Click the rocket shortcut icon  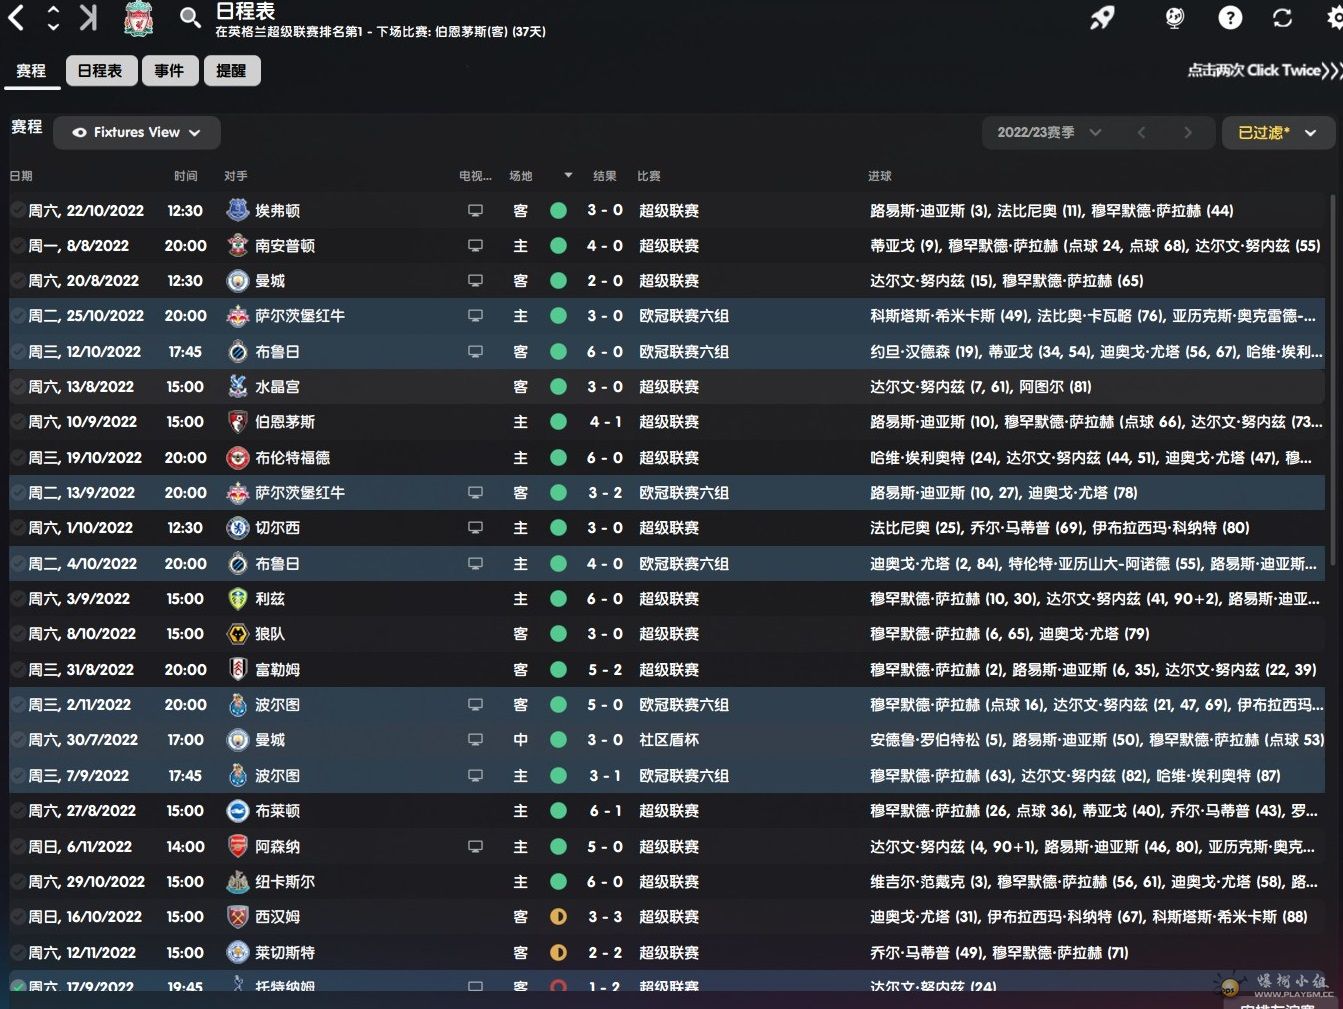(1103, 17)
